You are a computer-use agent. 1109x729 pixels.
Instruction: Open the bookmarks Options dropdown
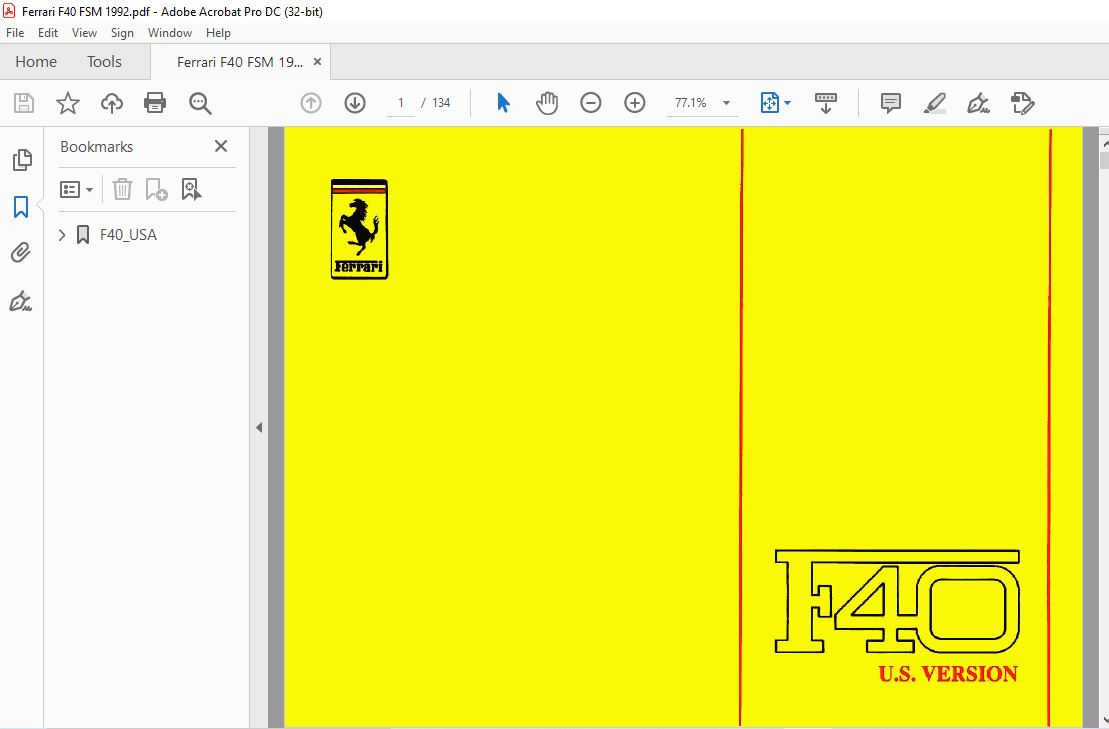click(x=76, y=189)
